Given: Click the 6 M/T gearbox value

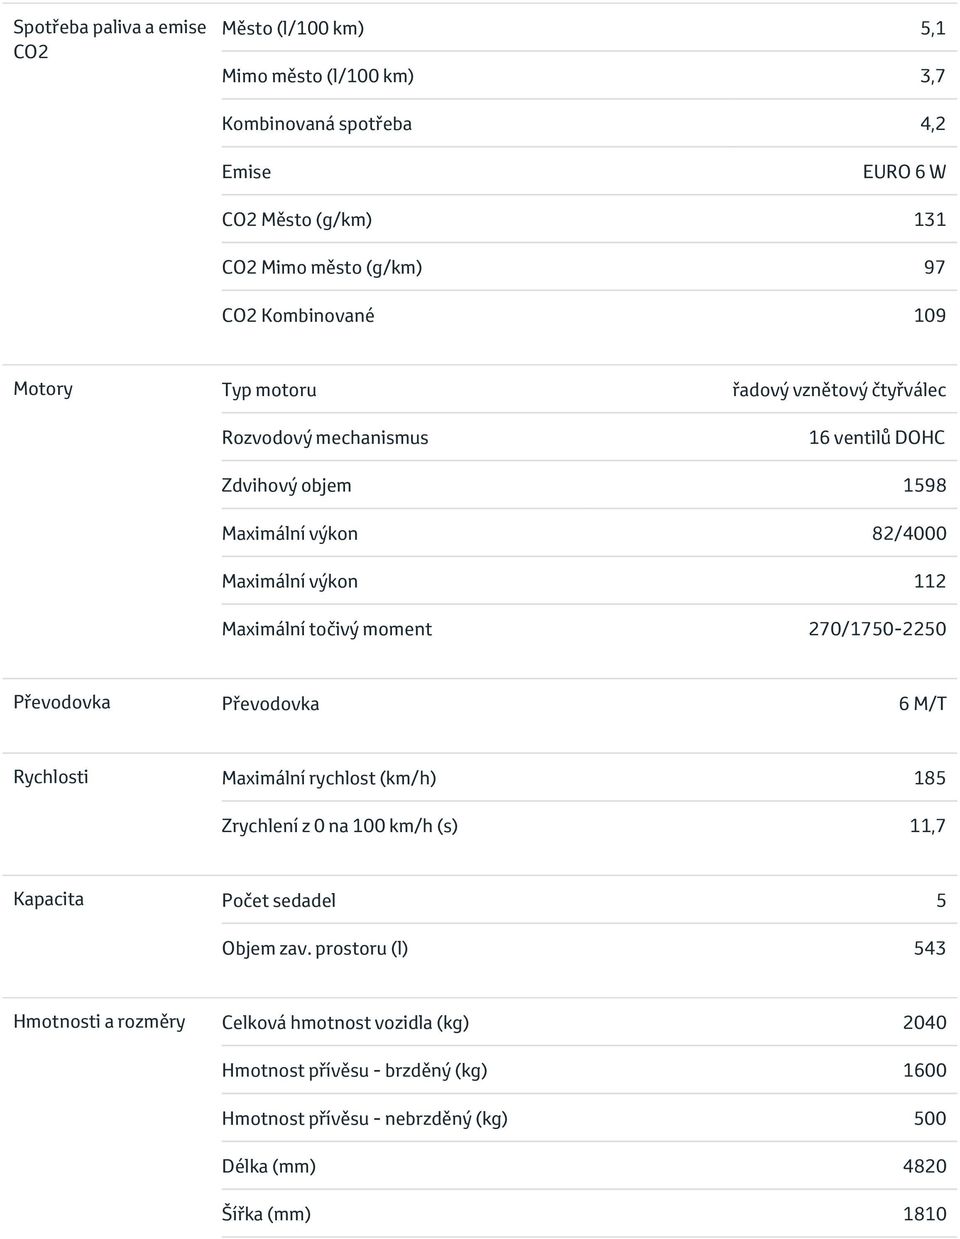Looking at the screenshot, I should pyautogui.click(x=922, y=704).
